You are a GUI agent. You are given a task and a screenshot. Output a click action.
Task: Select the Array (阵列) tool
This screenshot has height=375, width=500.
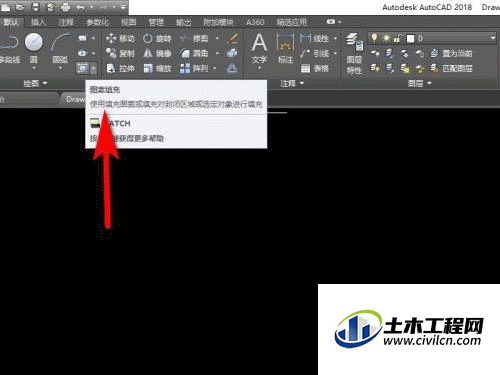[x=194, y=68]
